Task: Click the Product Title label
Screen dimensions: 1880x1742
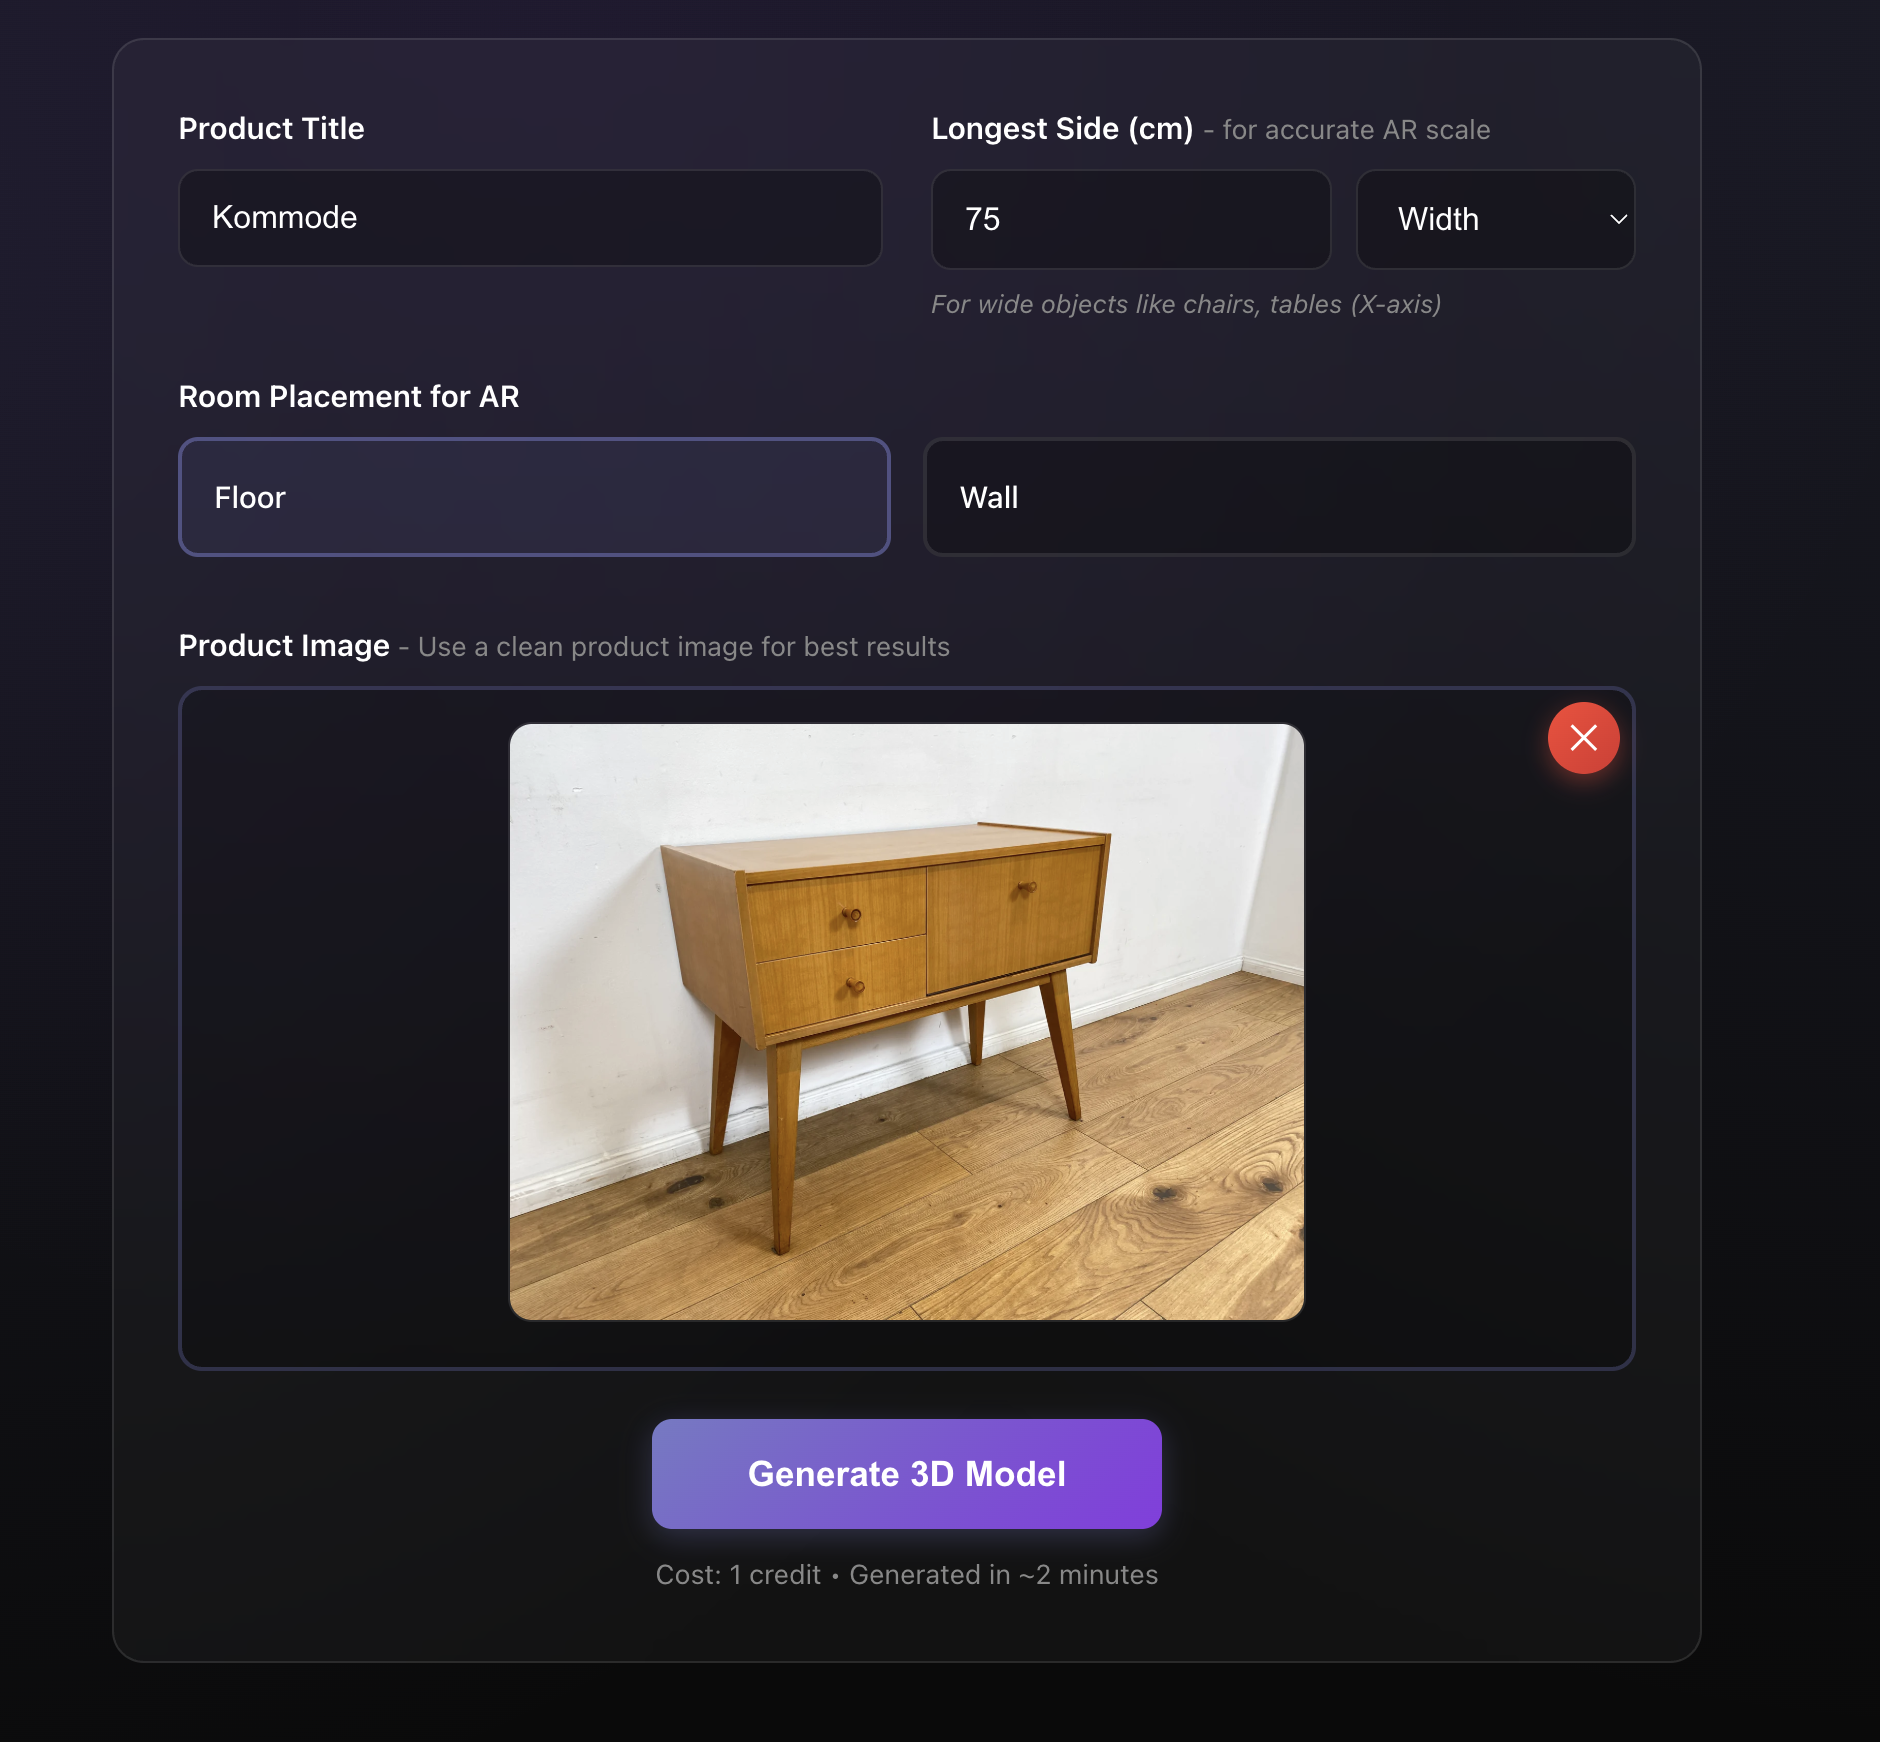Action: coord(271,129)
